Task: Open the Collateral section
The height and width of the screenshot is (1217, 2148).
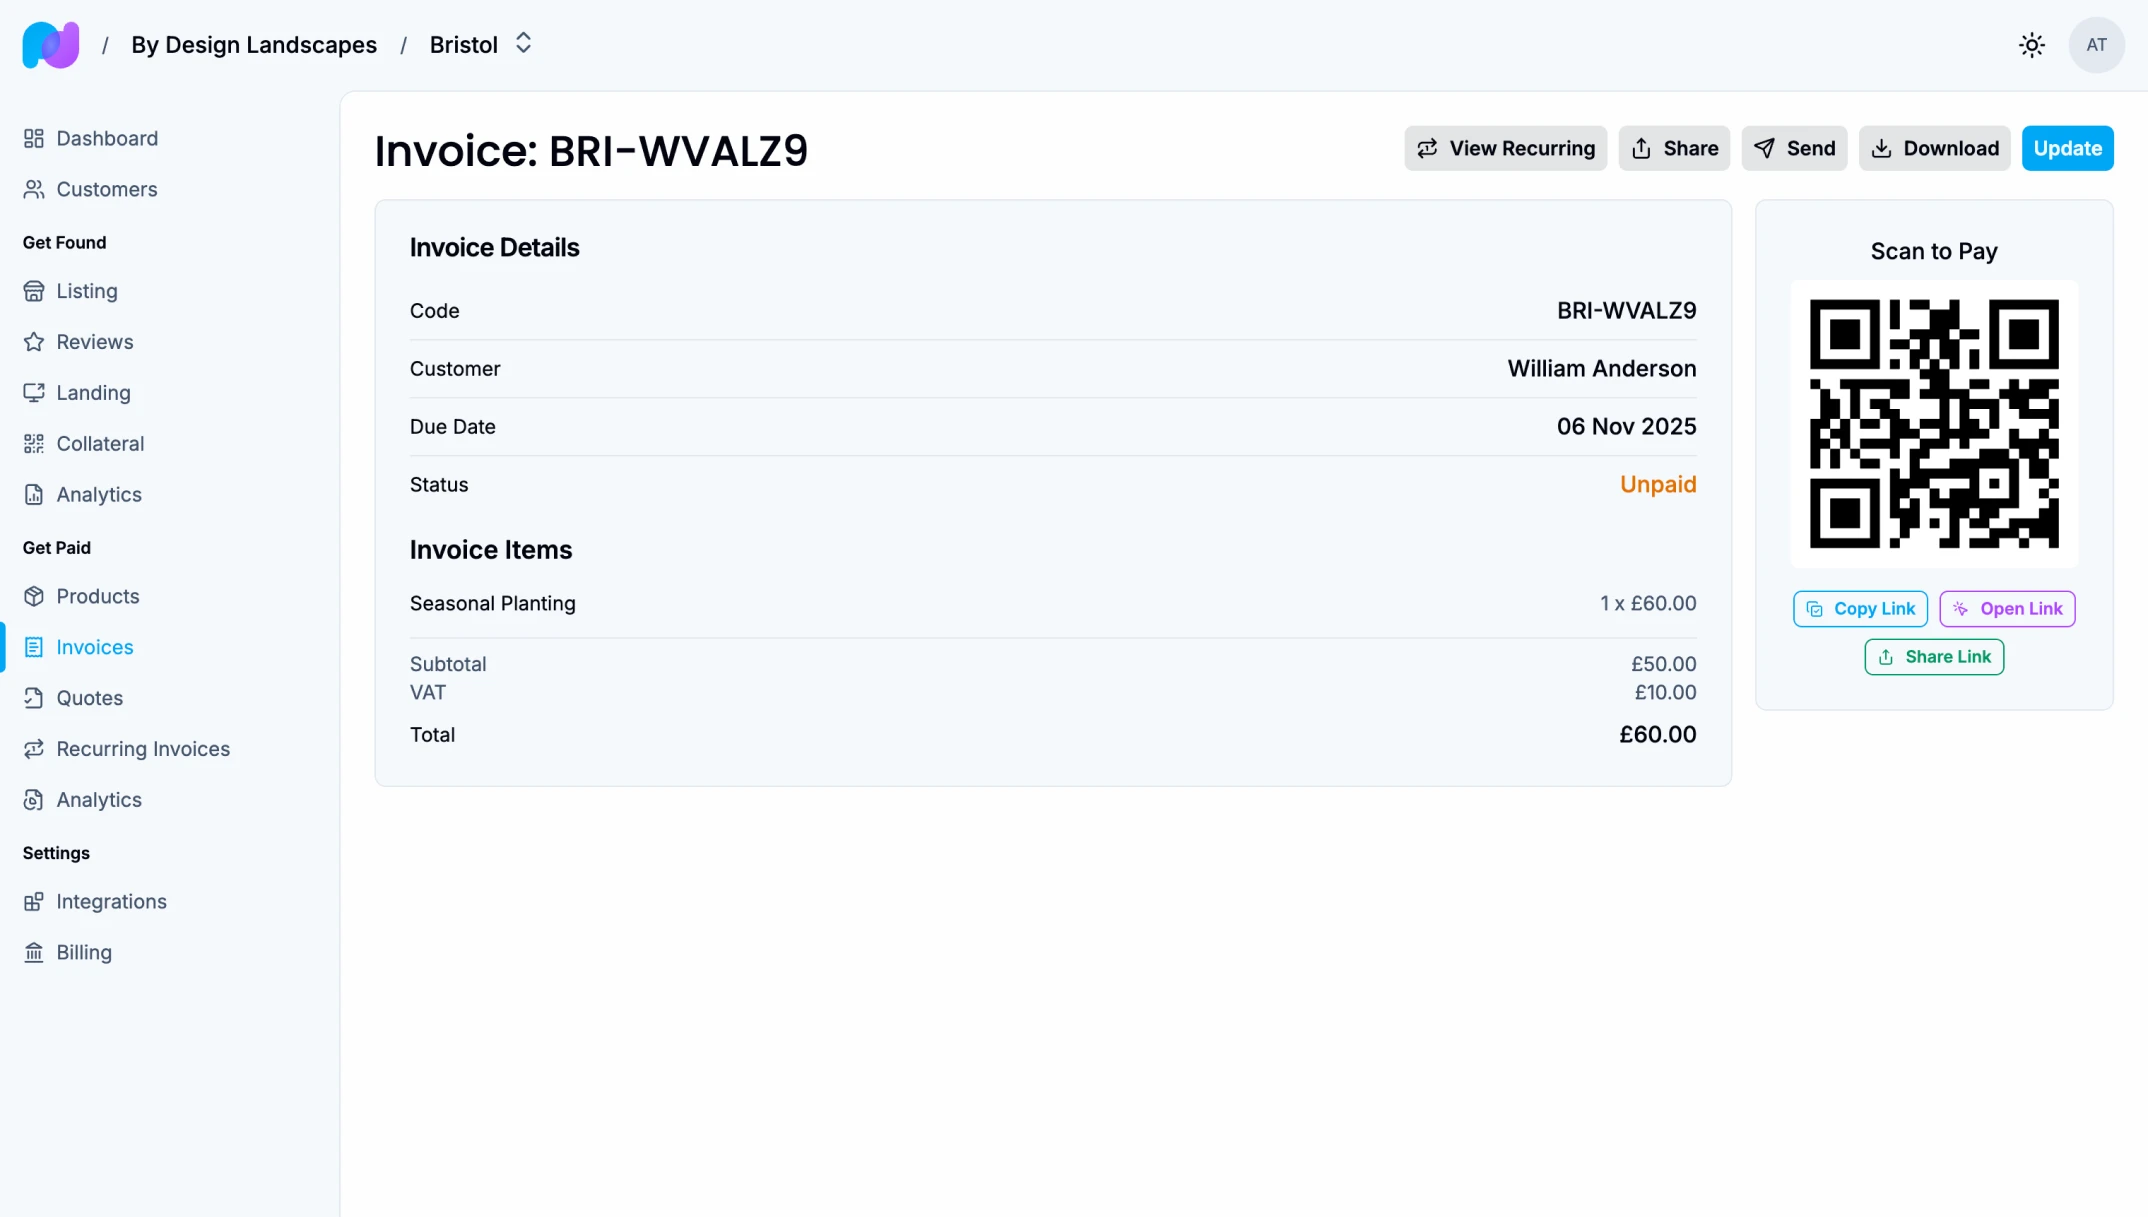Action: (100, 443)
